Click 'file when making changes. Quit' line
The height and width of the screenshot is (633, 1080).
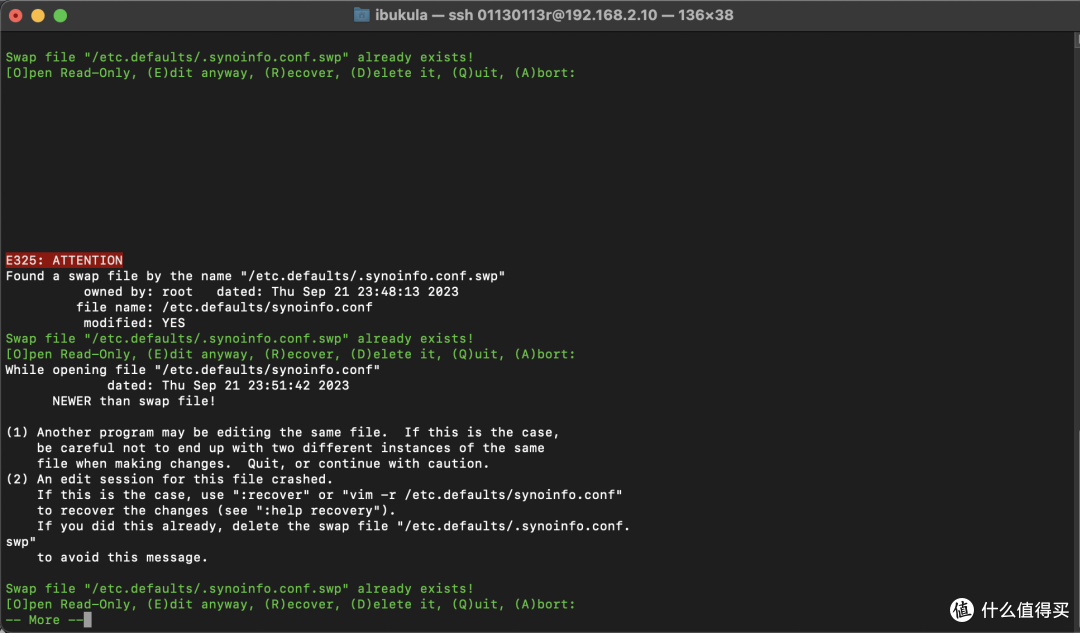(x=263, y=464)
